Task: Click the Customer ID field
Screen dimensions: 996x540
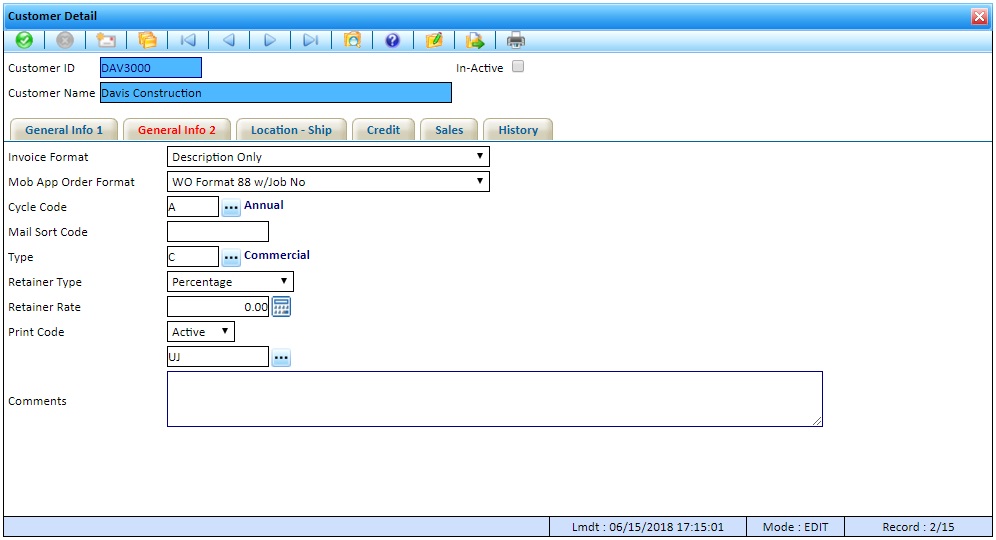Action: 151,68
